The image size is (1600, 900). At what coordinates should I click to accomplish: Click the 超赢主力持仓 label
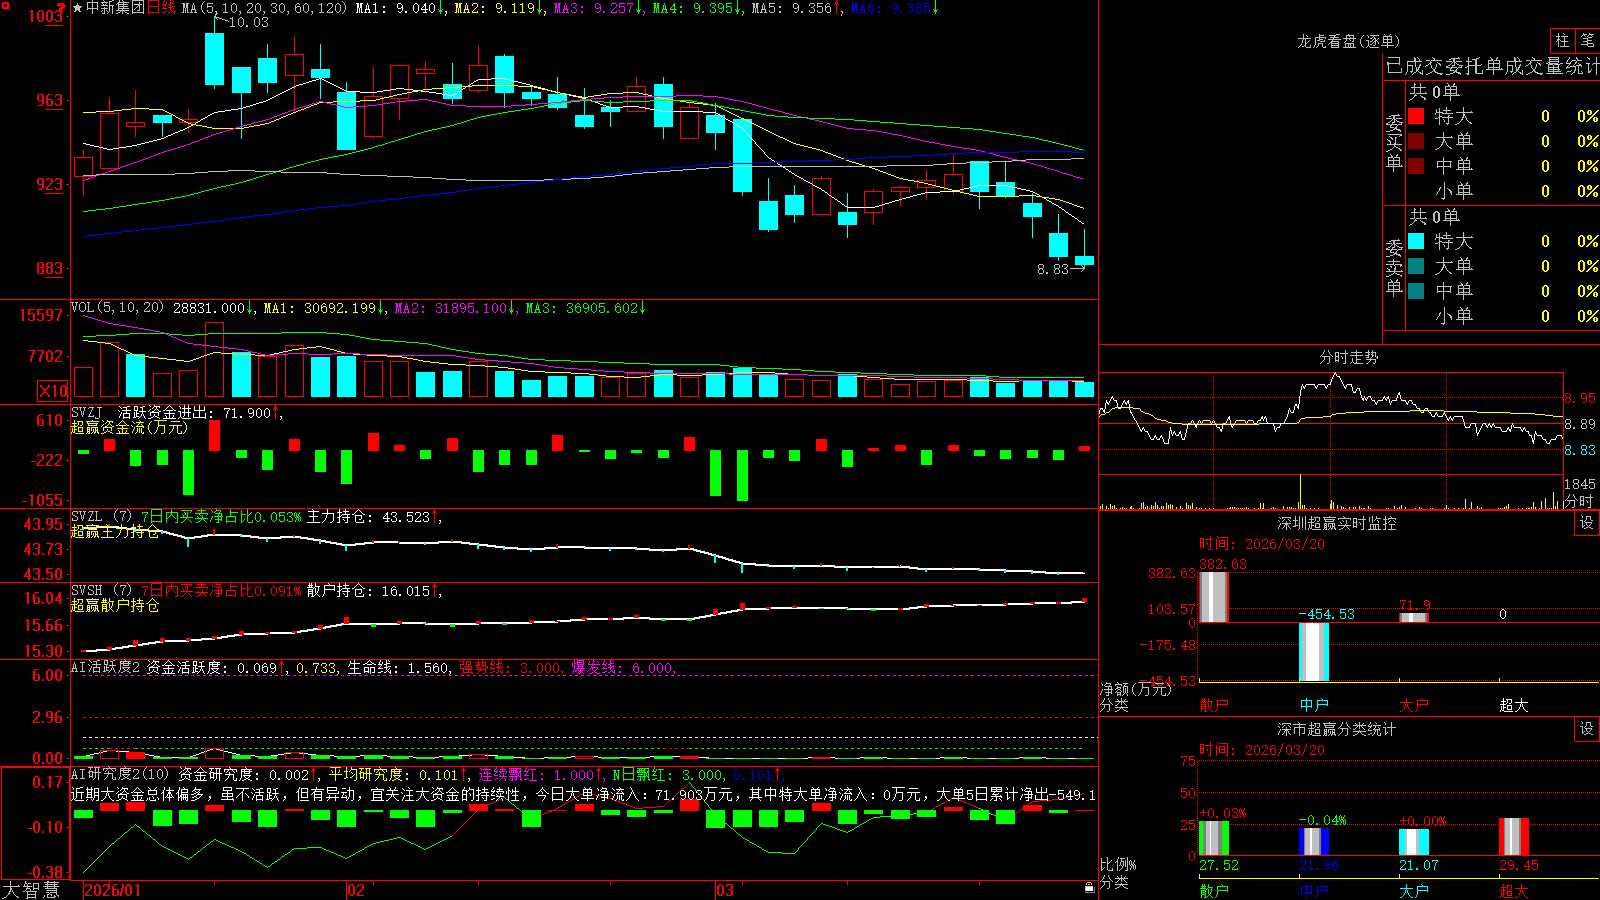tap(115, 531)
